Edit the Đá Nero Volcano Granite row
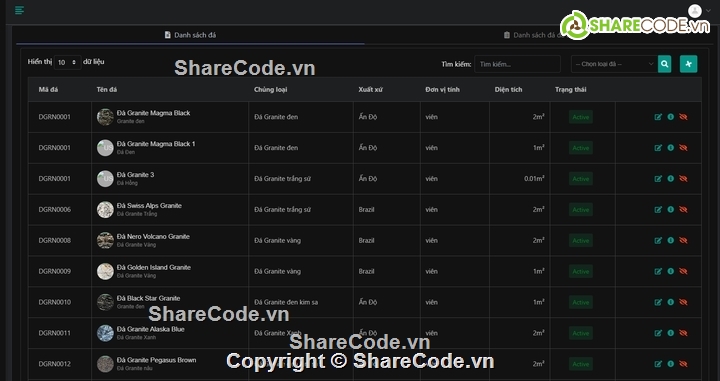The height and width of the screenshot is (381, 720). pos(658,241)
